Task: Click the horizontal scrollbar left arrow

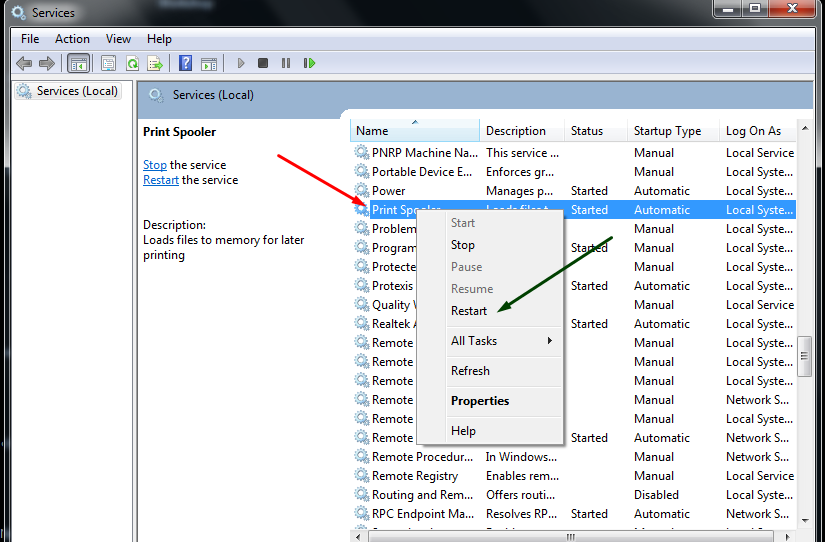Action: pos(358,537)
